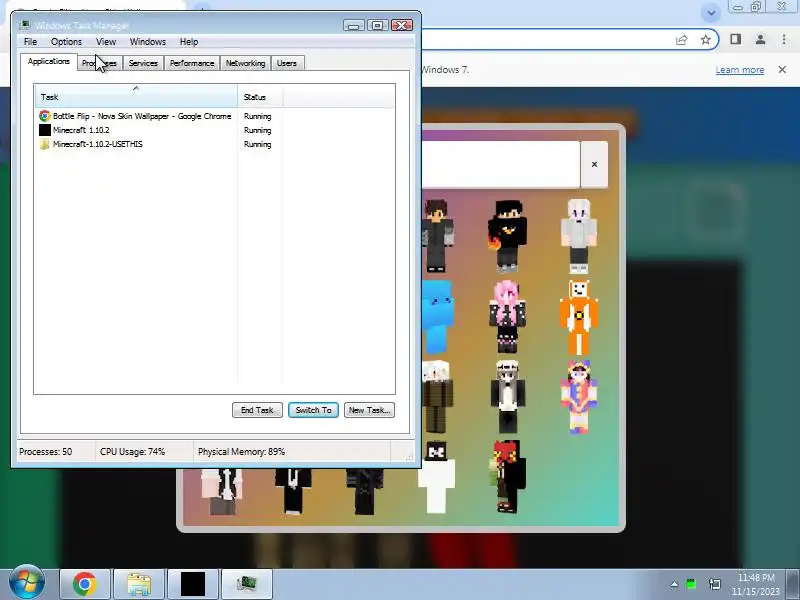Select the Minecraft-1.10.2-USETHIS folder task row
Viewport: 800px width, 600px height.
click(214, 144)
